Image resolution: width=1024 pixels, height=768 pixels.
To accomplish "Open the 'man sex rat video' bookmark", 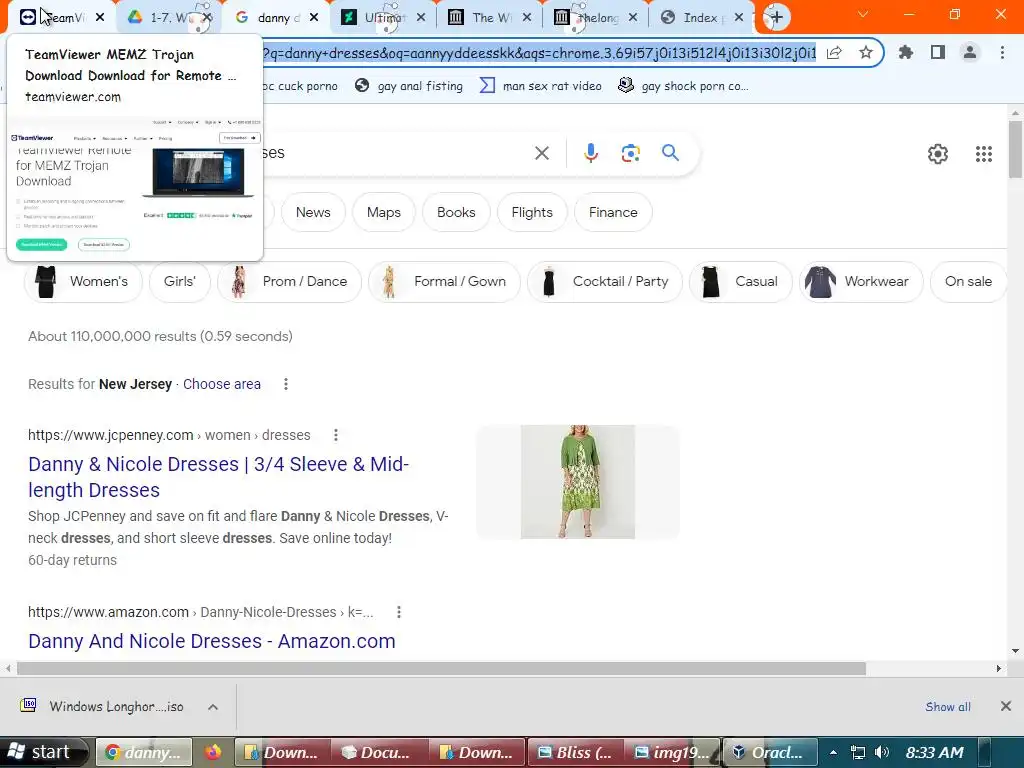I will pyautogui.click(x=540, y=86).
